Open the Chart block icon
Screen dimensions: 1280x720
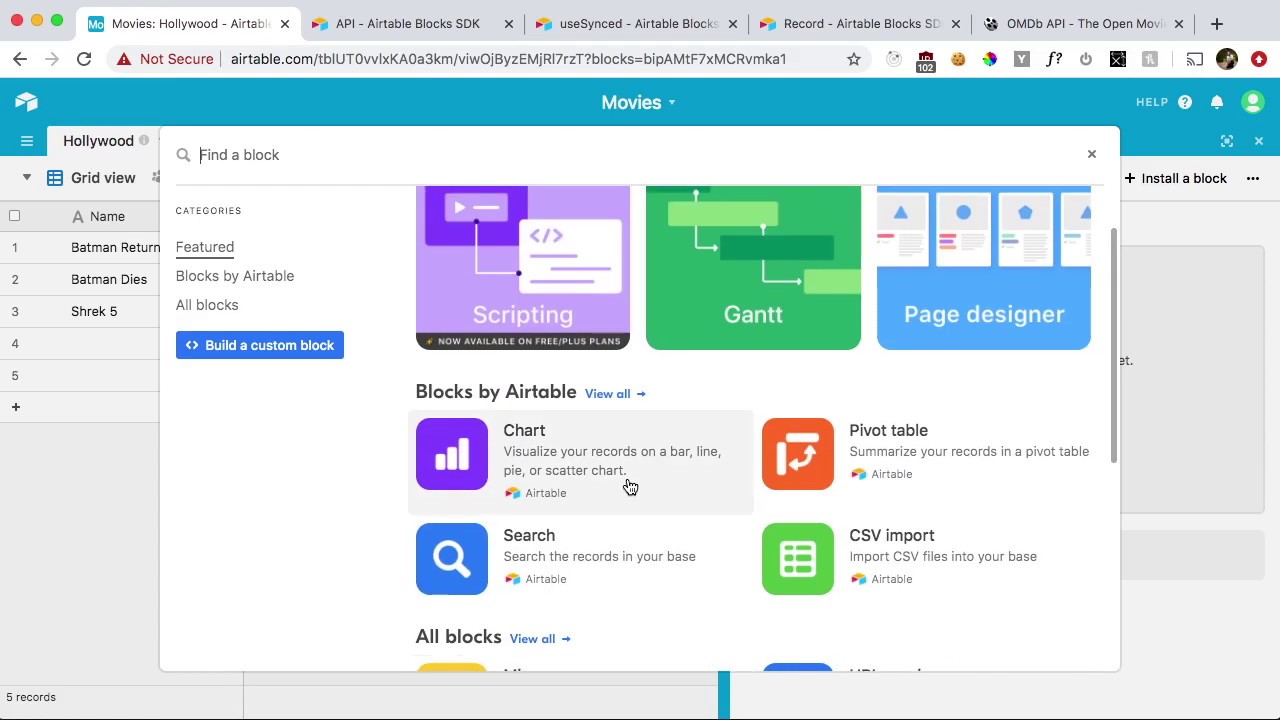[452, 454]
